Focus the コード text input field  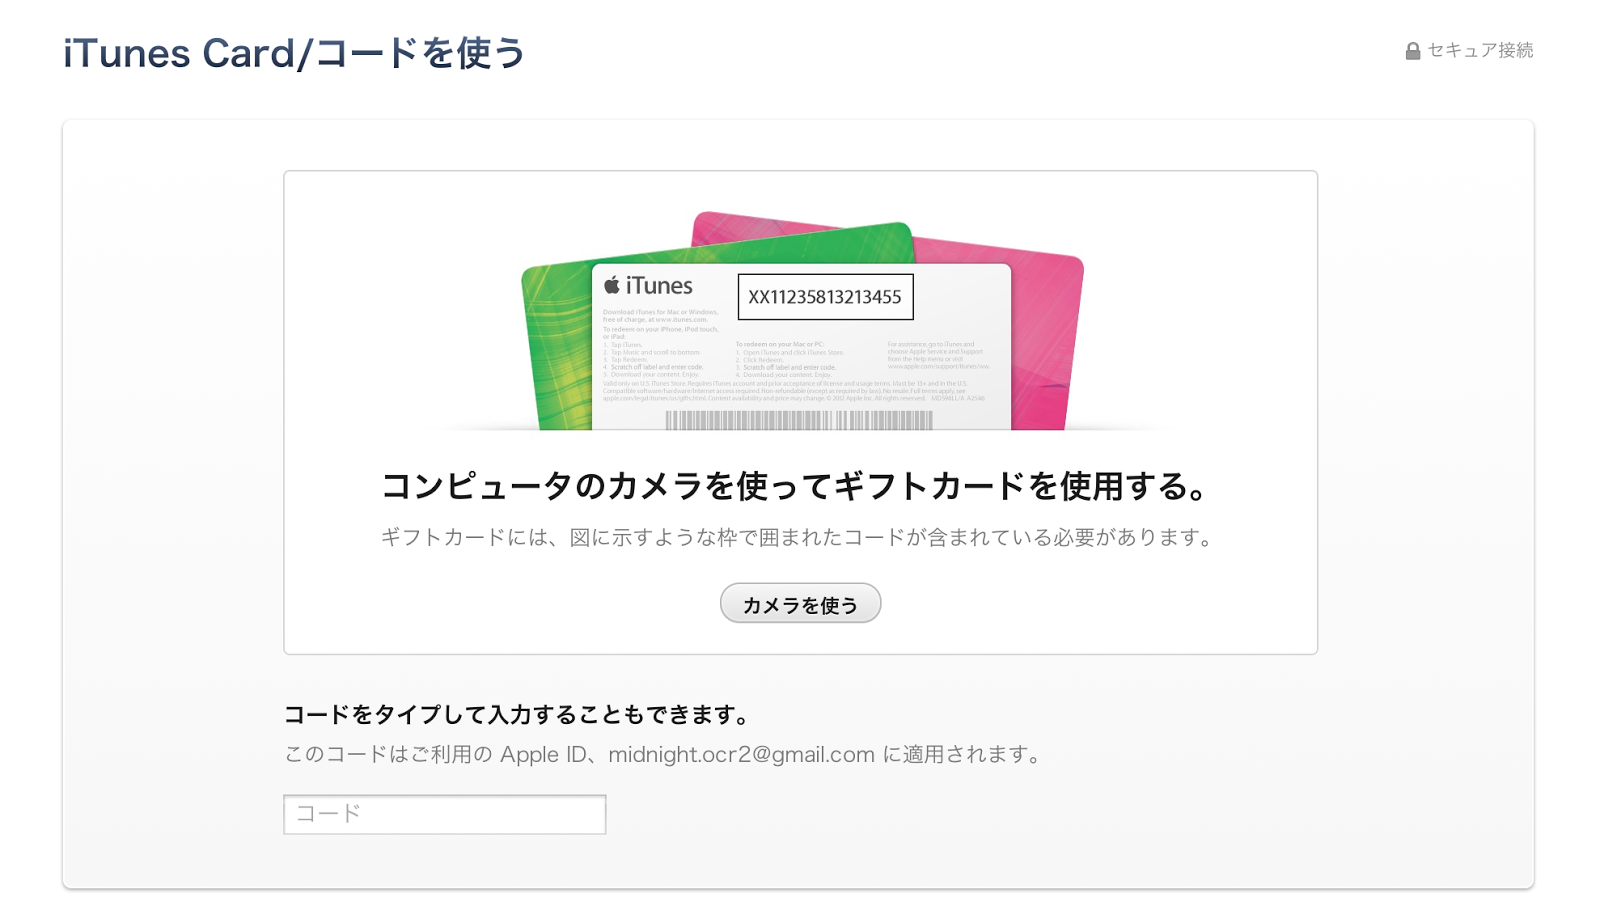[x=445, y=814]
